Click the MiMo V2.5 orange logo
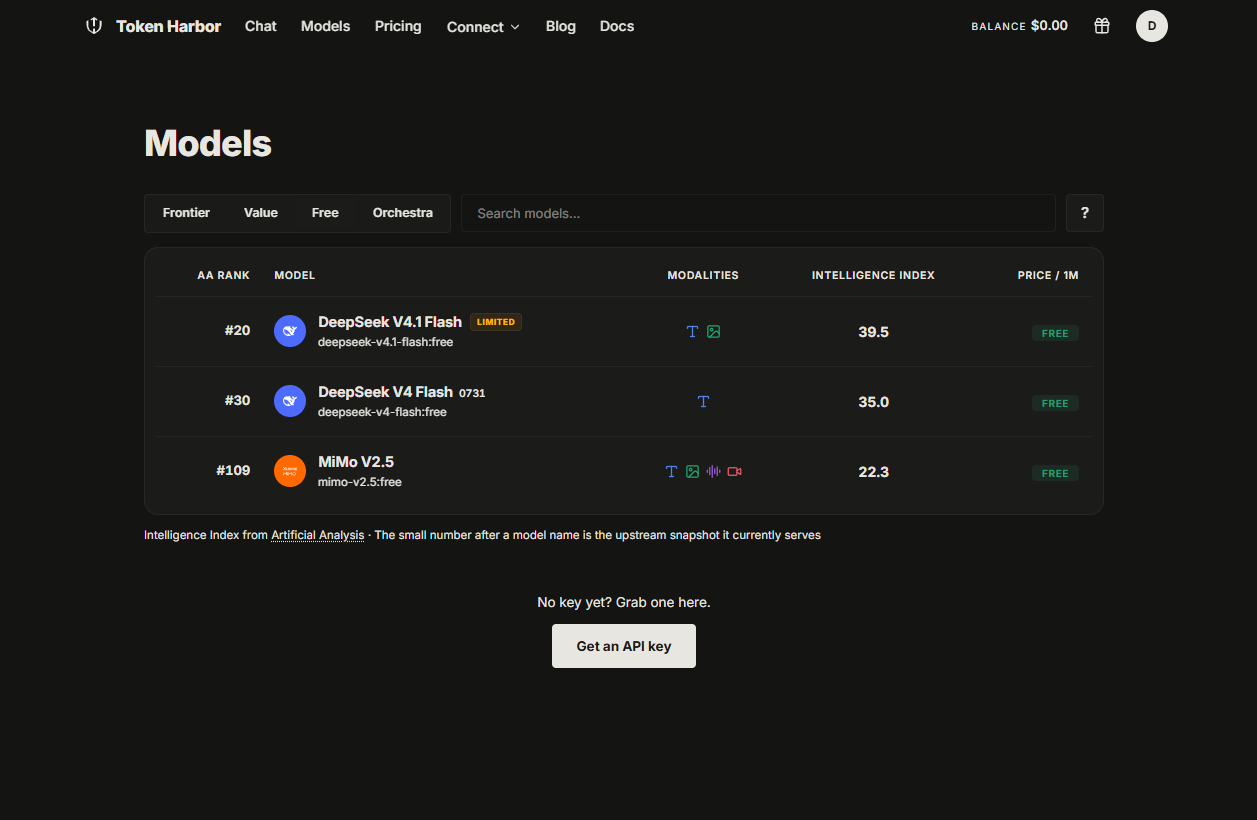Image resolution: width=1257 pixels, height=820 pixels. click(x=290, y=471)
